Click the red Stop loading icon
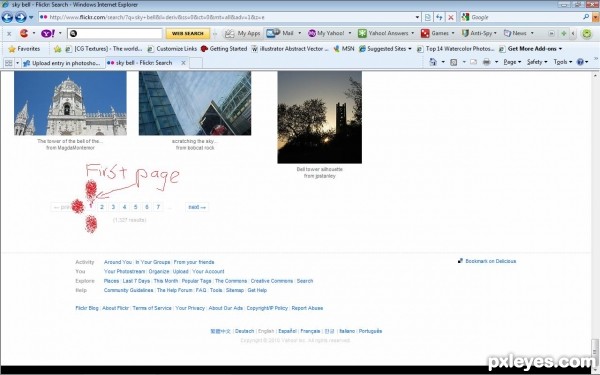The image size is (600, 375). click(451, 17)
